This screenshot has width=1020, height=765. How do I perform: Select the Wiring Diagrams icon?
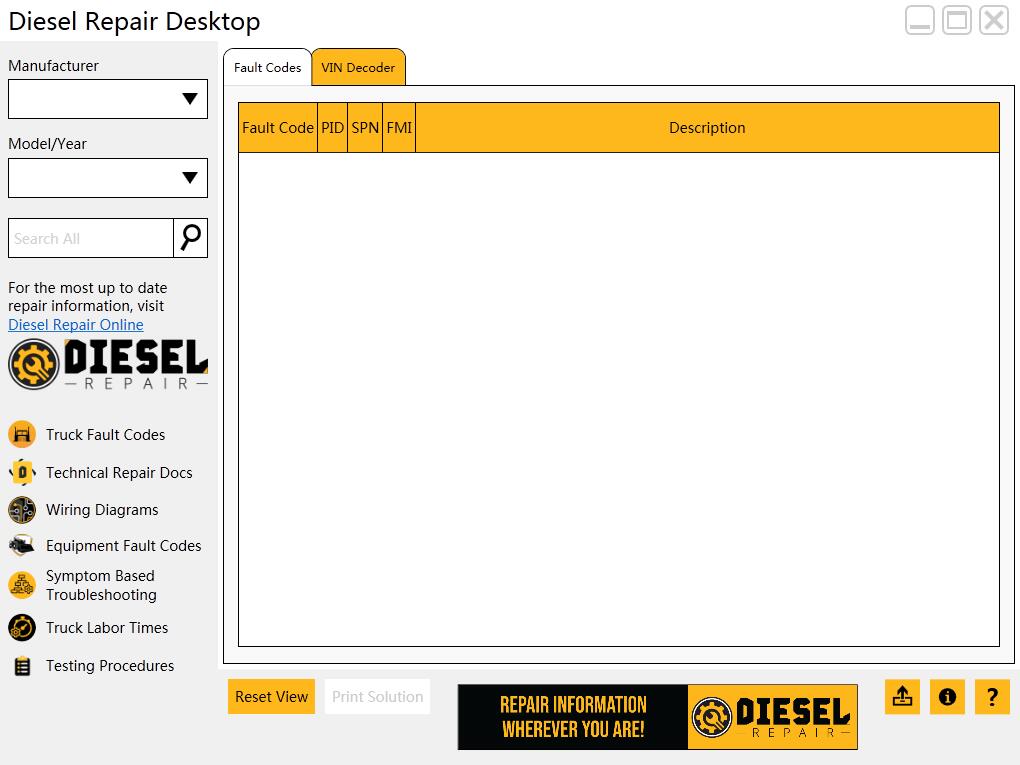(22, 510)
